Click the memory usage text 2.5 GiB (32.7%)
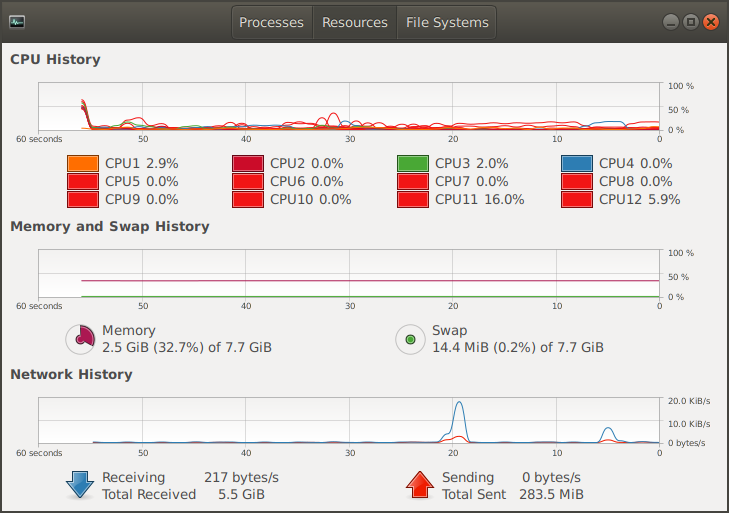 [x=153, y=347]
